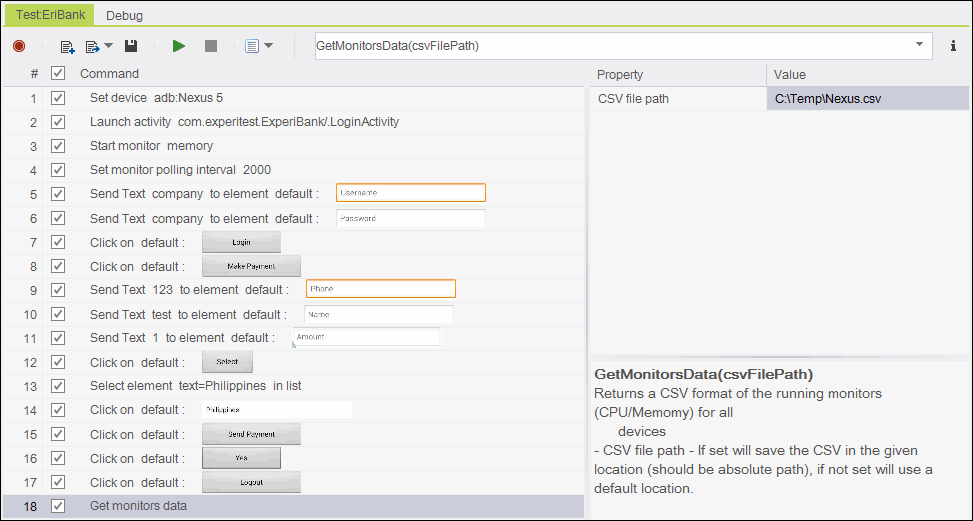The height and width of the screenshot is (521, 973).
Task: Click the add new script icon
Action: tap(67, 46)
